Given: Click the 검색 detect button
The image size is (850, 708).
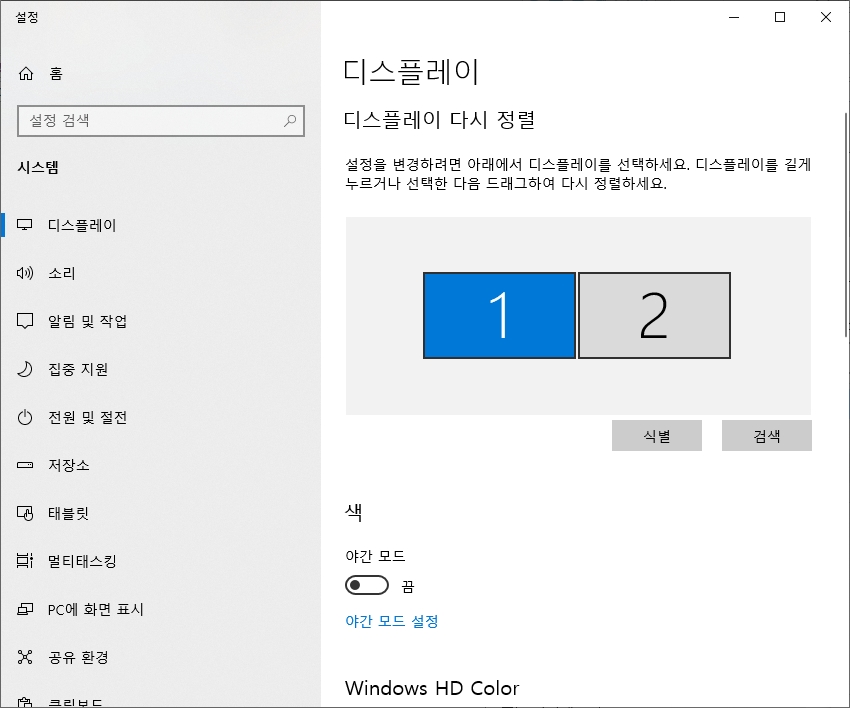Looking at the screenshot, I should click(767, 435).
